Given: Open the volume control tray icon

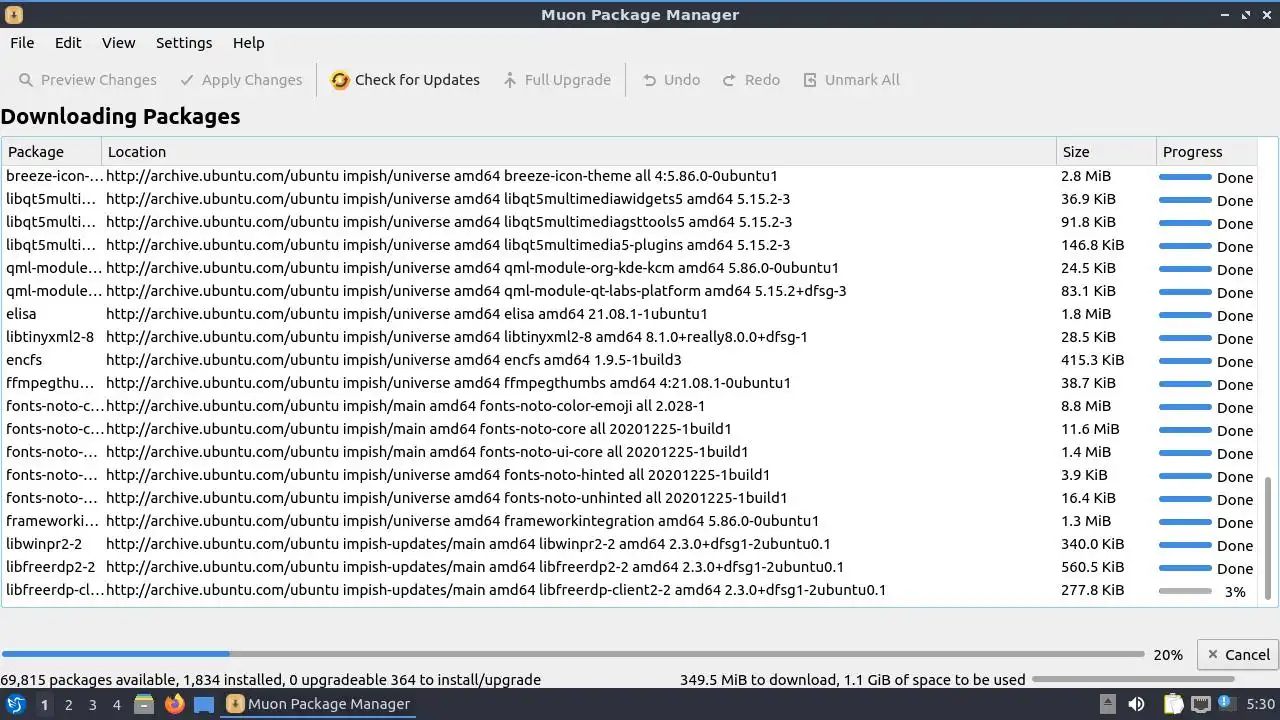Looking at the screenshot, I should (x=1136, y=704).
